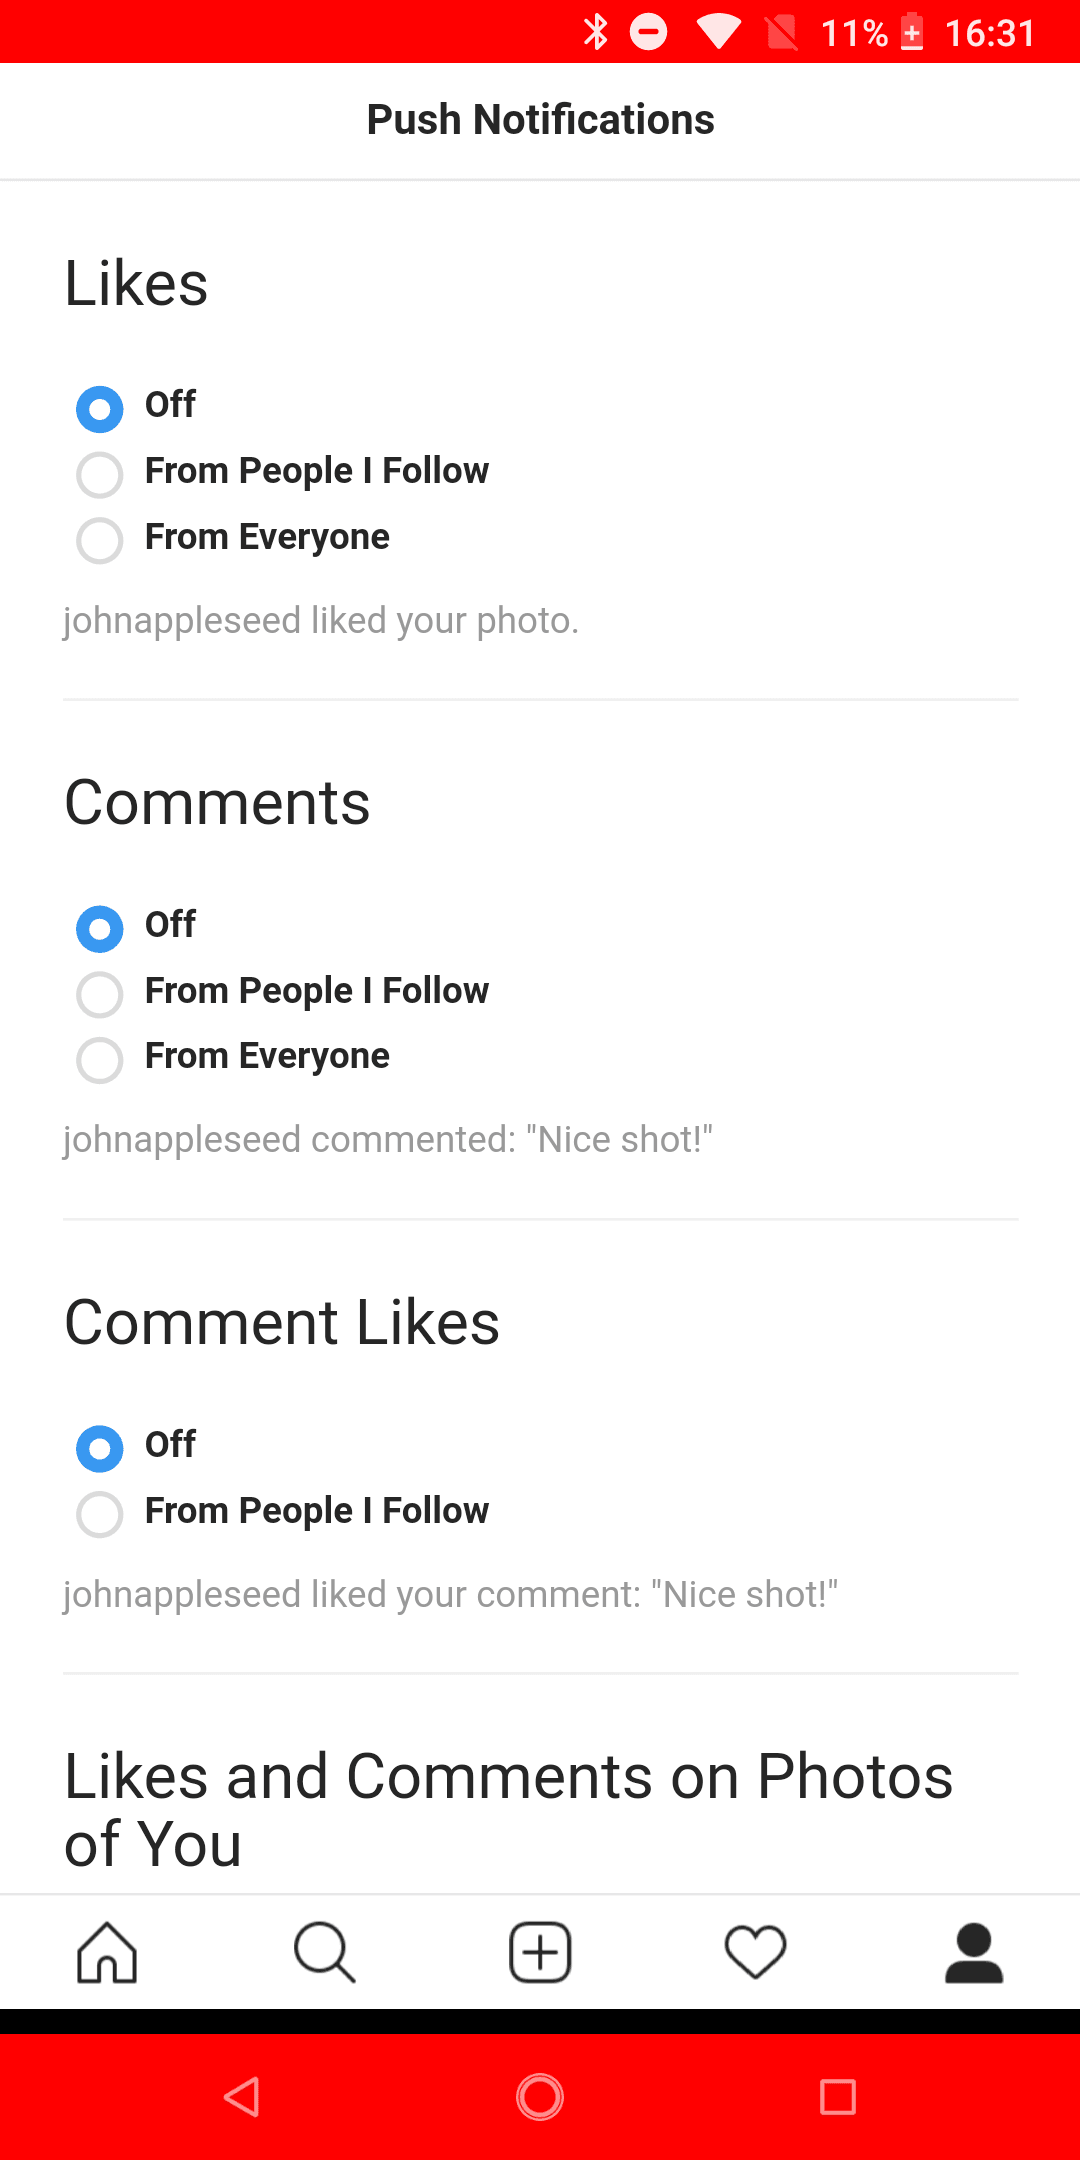Choose From People I Follow for Comment Likes

[x=100, y=1514]
